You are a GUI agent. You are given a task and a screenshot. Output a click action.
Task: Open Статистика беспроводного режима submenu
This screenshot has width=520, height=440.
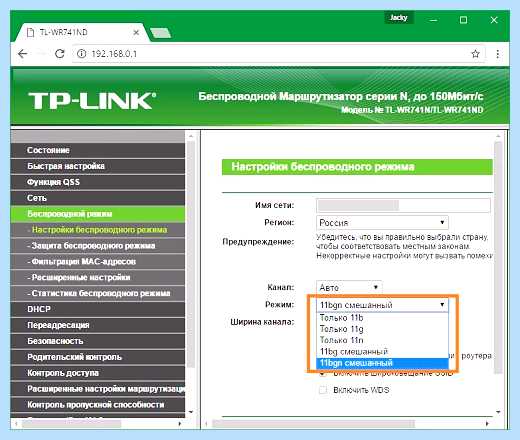[x=98, y=293]
